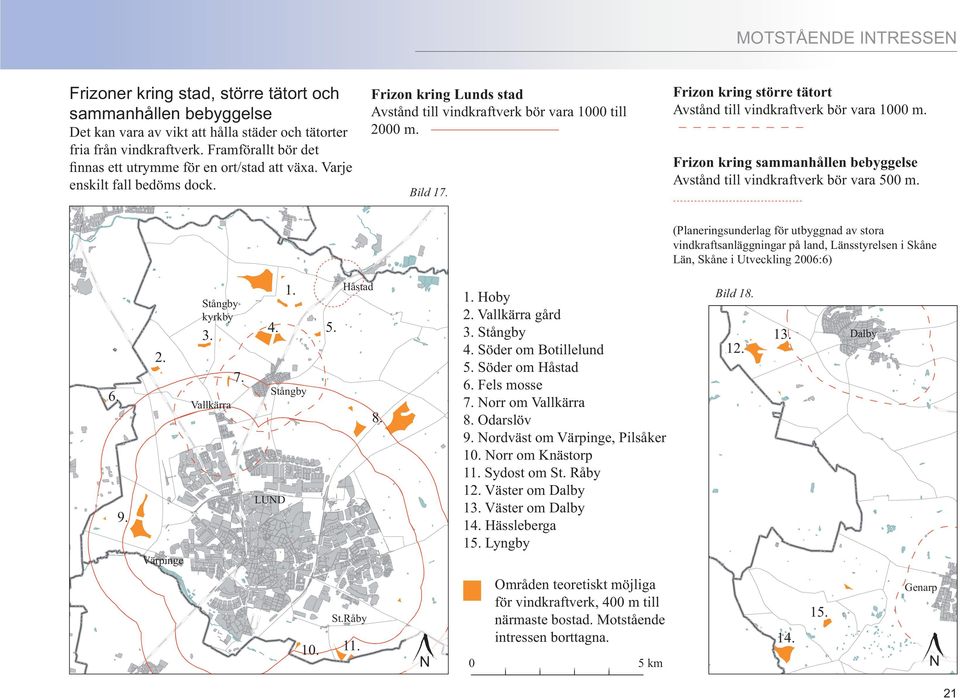The width and height of the screenshot is (960, 698).
Task: Click the number "12." marker on the right map
Action: point(735,348)
